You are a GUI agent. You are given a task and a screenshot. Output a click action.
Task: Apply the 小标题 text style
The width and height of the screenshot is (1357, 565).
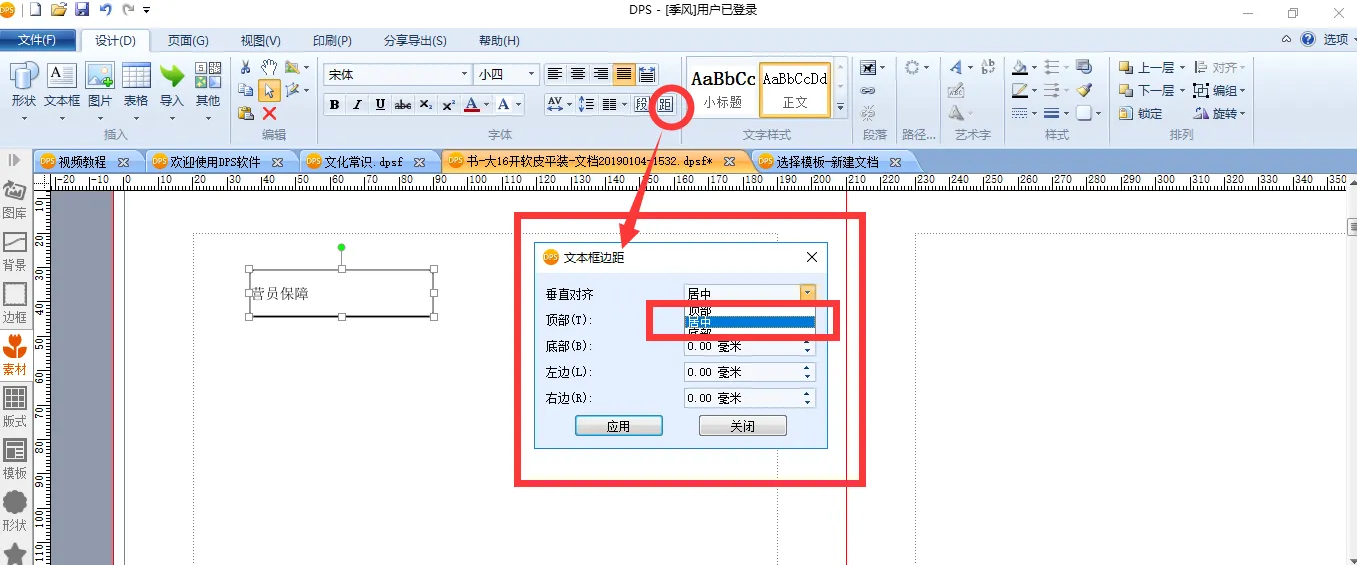click(x=723, y=88)
